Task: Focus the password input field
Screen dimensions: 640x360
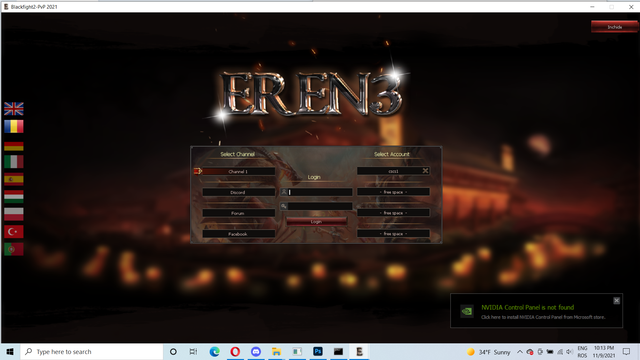Action: pyautogui.click(x=320, y=206)
